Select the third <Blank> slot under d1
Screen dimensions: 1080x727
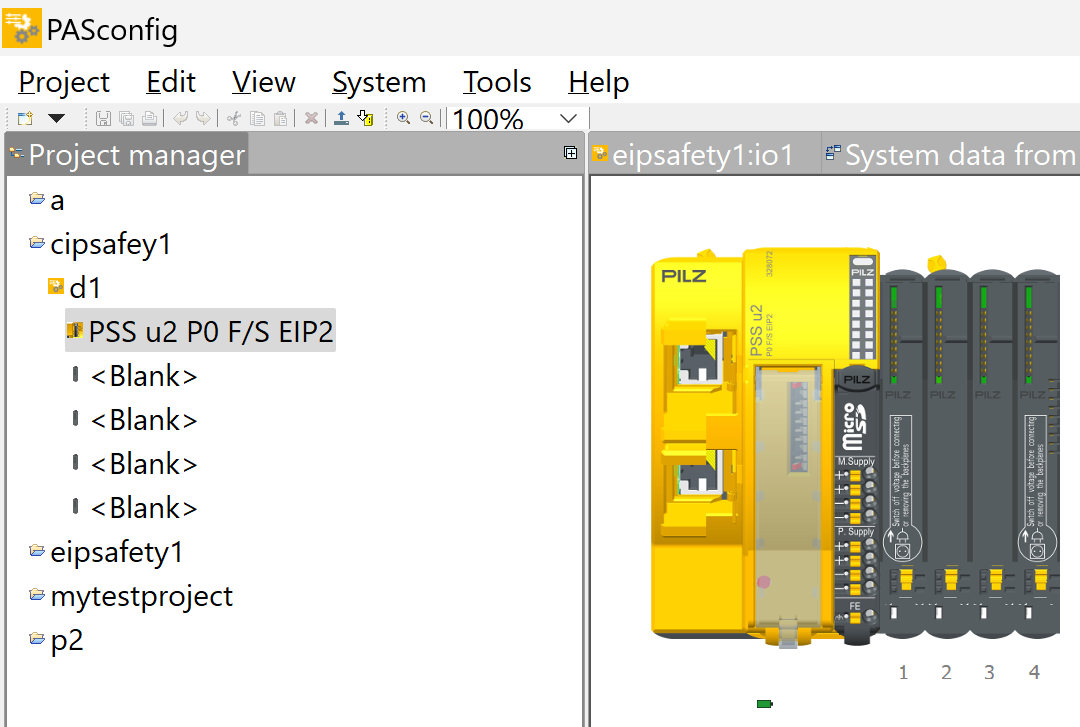pyautogui.click(x=144, y=464)
